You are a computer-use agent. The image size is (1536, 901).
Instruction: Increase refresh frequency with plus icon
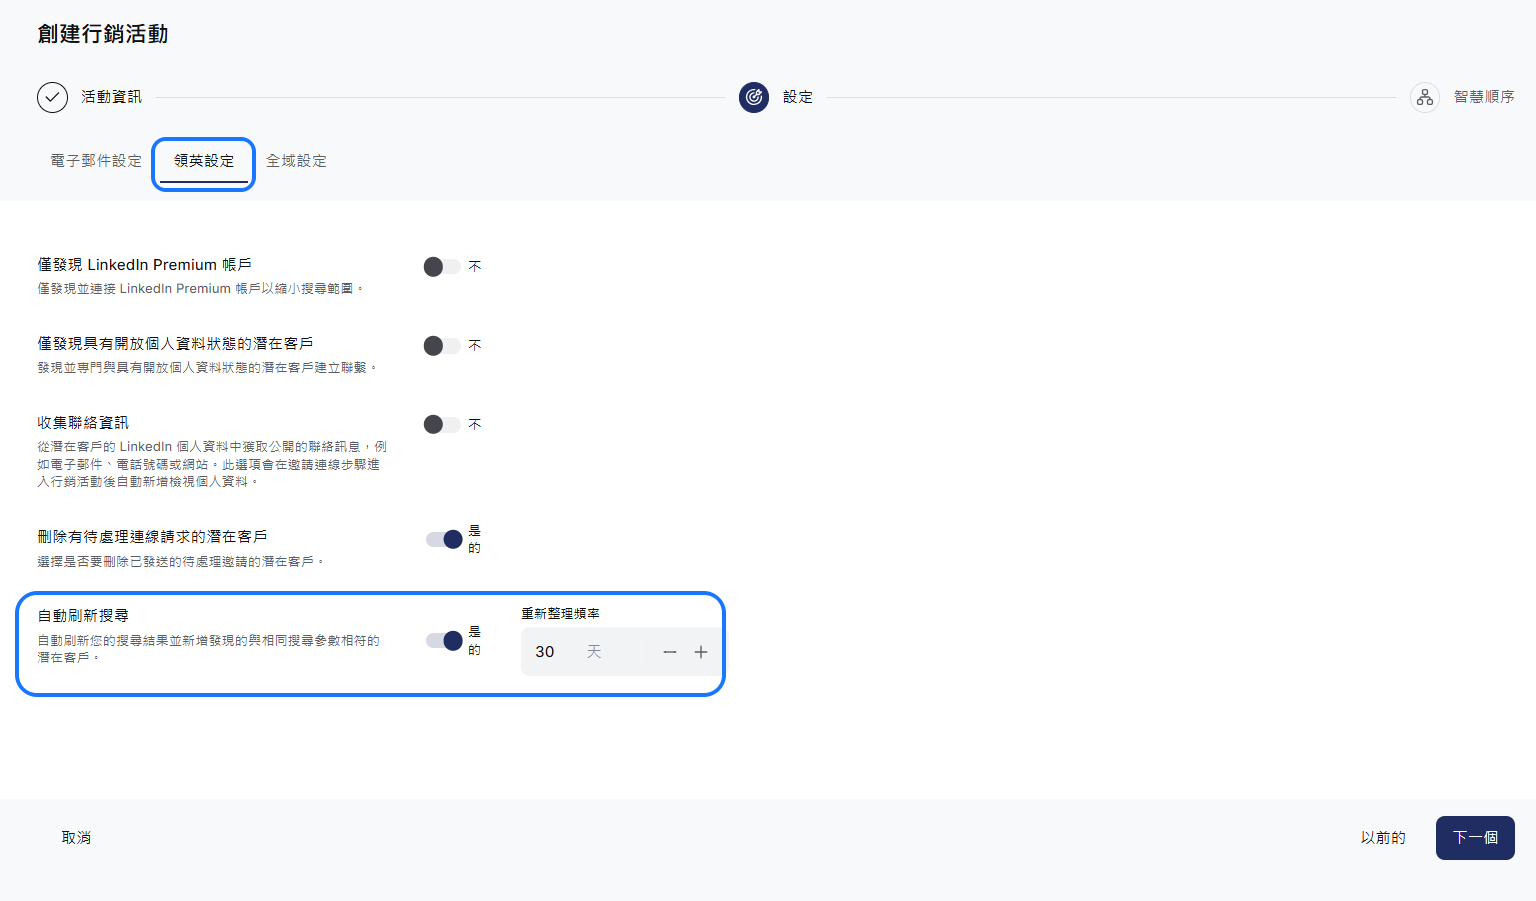(x=701, y=652)
